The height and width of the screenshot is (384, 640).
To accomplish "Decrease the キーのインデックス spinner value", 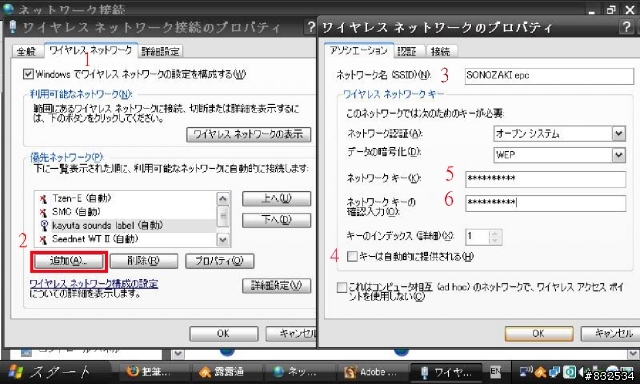I will pyautogui.click(x=495, y=240).
